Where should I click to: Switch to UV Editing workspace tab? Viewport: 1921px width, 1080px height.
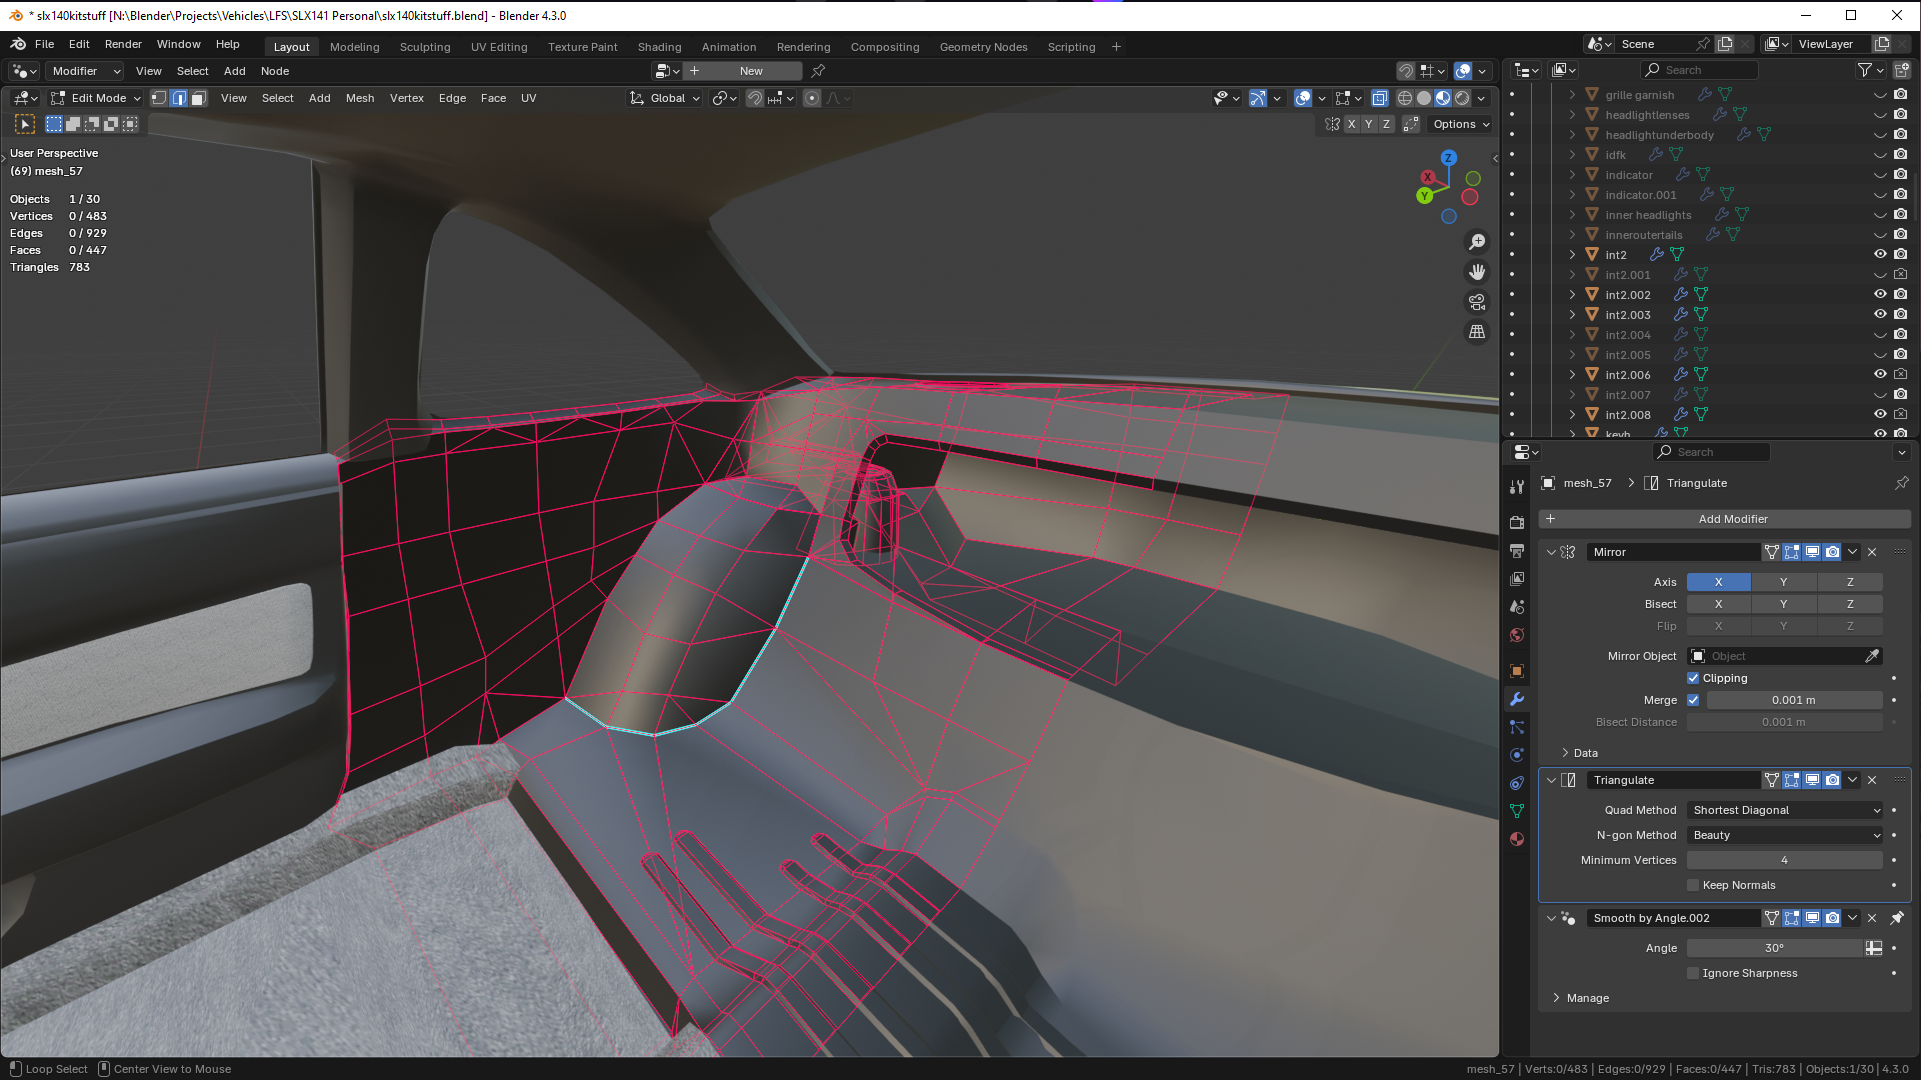coord(498,47)
